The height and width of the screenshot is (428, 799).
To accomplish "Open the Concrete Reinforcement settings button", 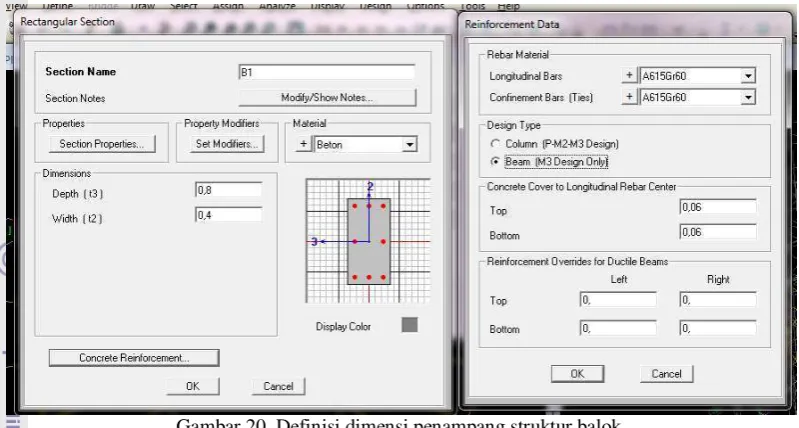I will click(x=134, y=358).
